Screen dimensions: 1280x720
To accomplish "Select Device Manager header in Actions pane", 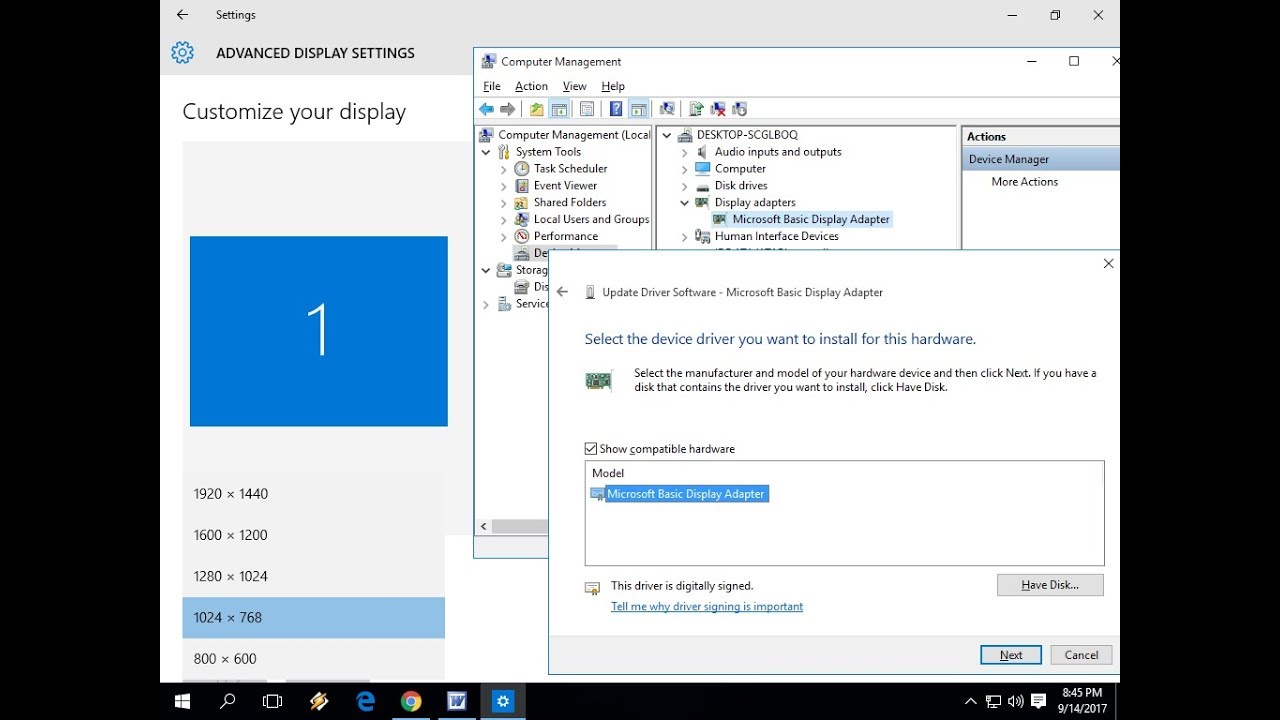I will click(1041, 159).
